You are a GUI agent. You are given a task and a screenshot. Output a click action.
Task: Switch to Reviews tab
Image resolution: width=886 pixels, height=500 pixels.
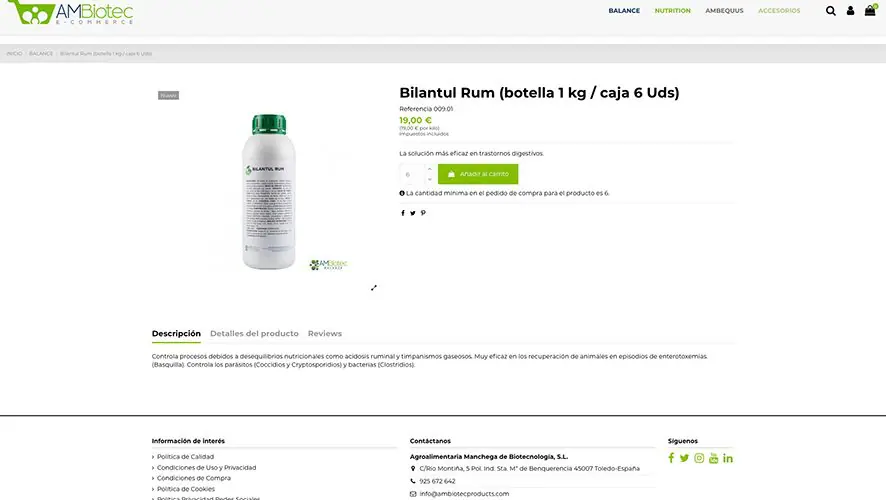point(325,333)
